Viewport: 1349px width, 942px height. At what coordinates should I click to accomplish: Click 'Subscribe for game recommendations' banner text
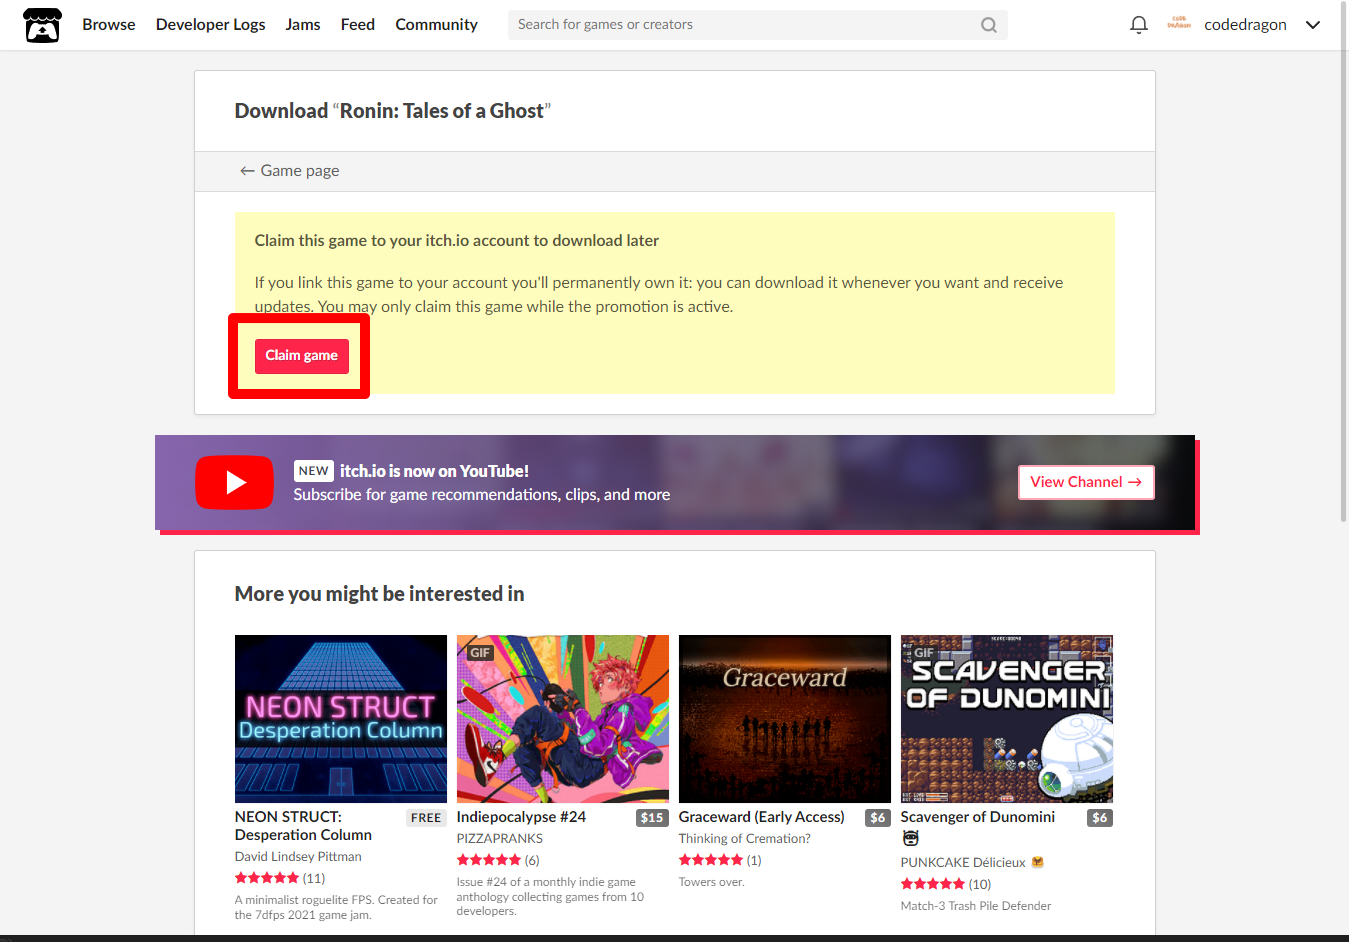(482, 495)
